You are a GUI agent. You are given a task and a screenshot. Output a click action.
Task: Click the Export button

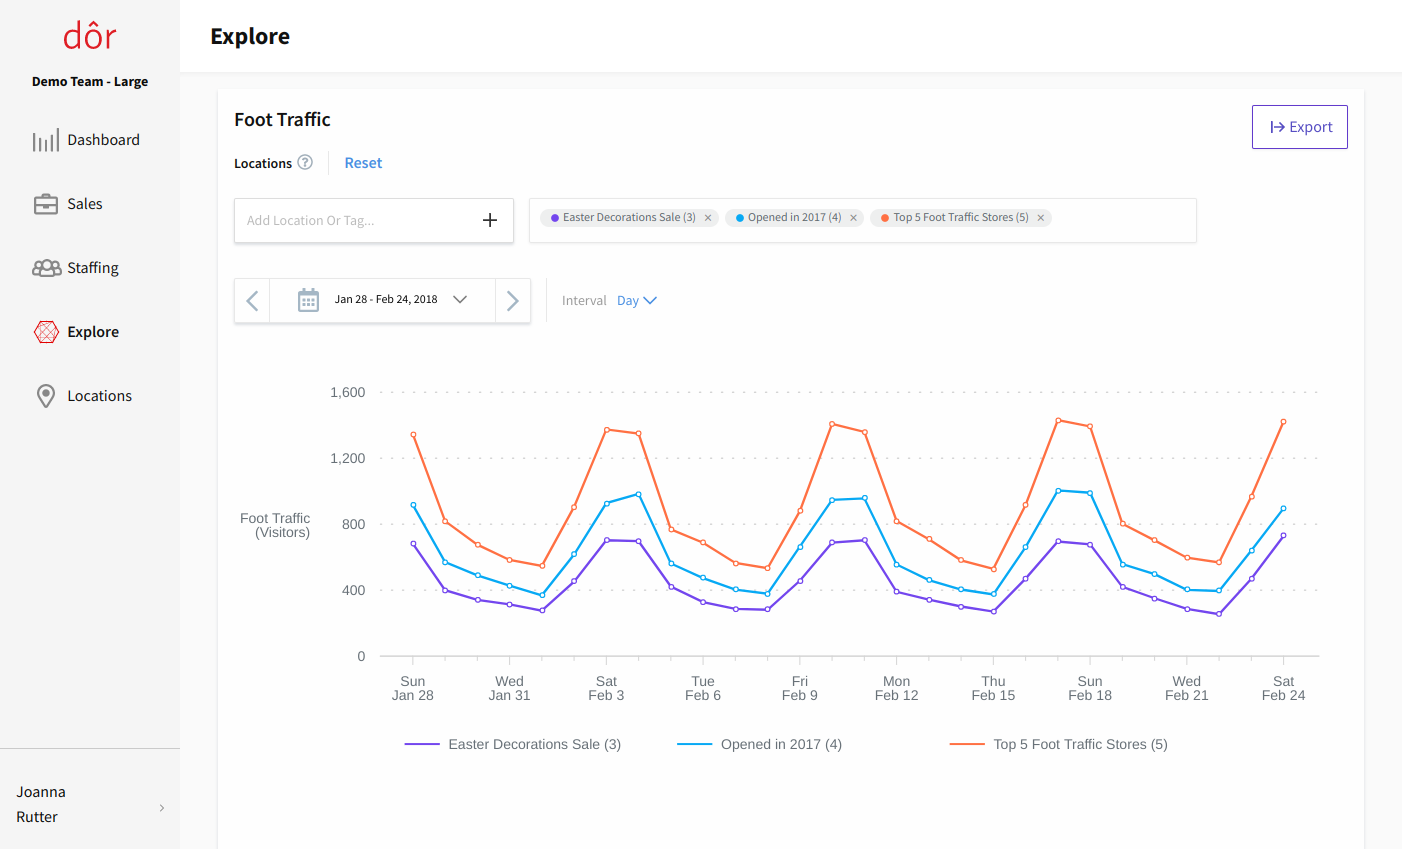click(1299, 126)
